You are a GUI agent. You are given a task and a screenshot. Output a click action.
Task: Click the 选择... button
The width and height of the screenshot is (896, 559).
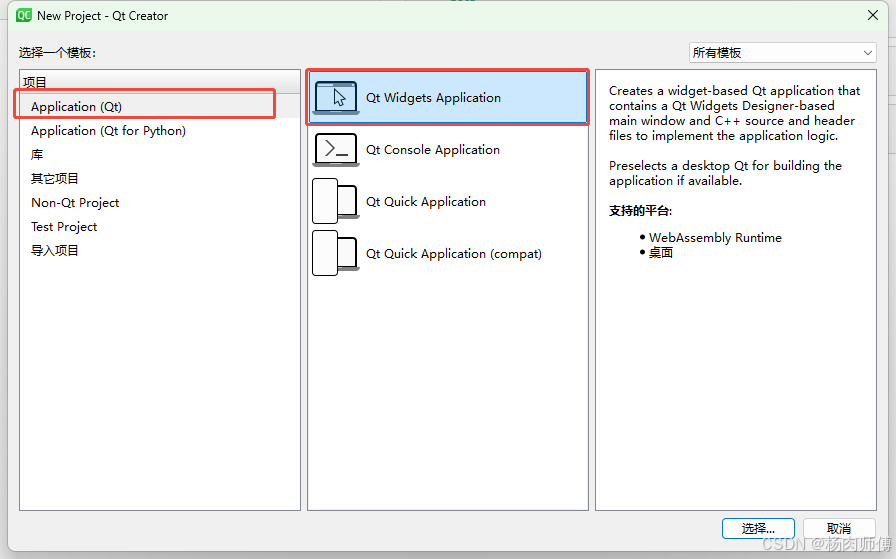click(x=758, y=528)
